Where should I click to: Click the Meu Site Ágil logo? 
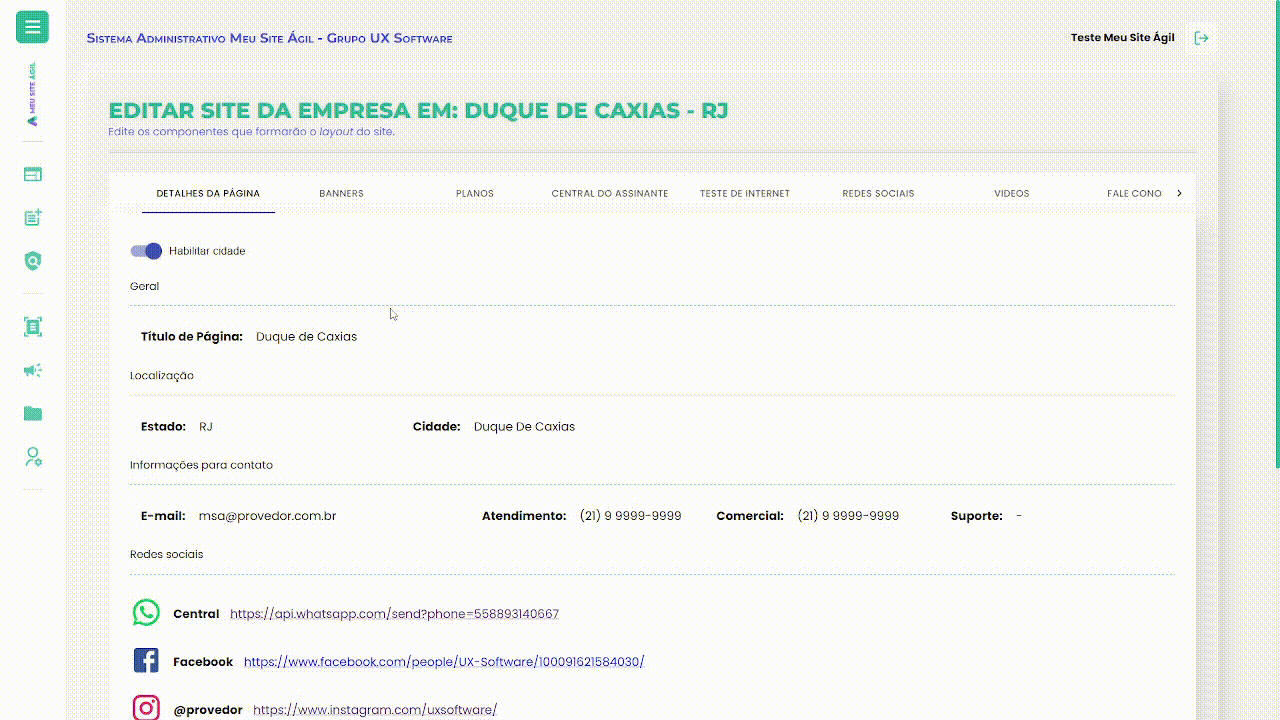(32, 95)
